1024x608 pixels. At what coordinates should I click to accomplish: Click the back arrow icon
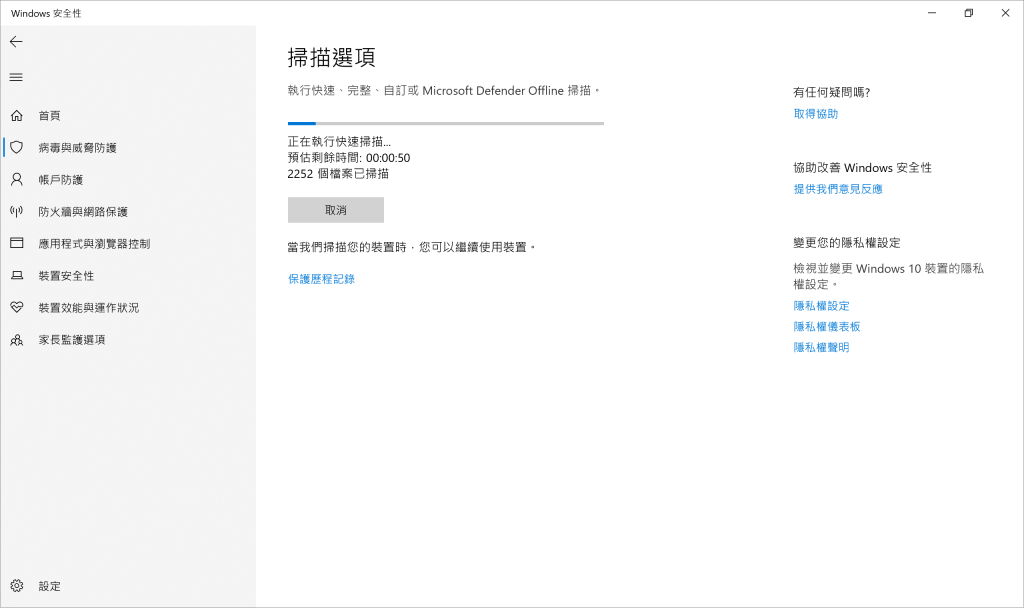click(16, 42)
